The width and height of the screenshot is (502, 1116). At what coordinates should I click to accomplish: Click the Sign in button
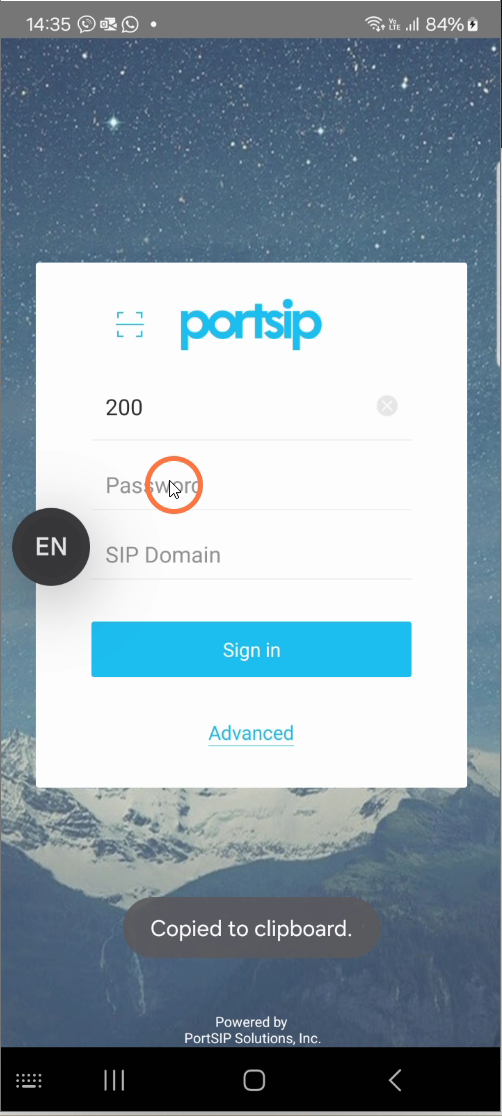(x=251, y=649)
